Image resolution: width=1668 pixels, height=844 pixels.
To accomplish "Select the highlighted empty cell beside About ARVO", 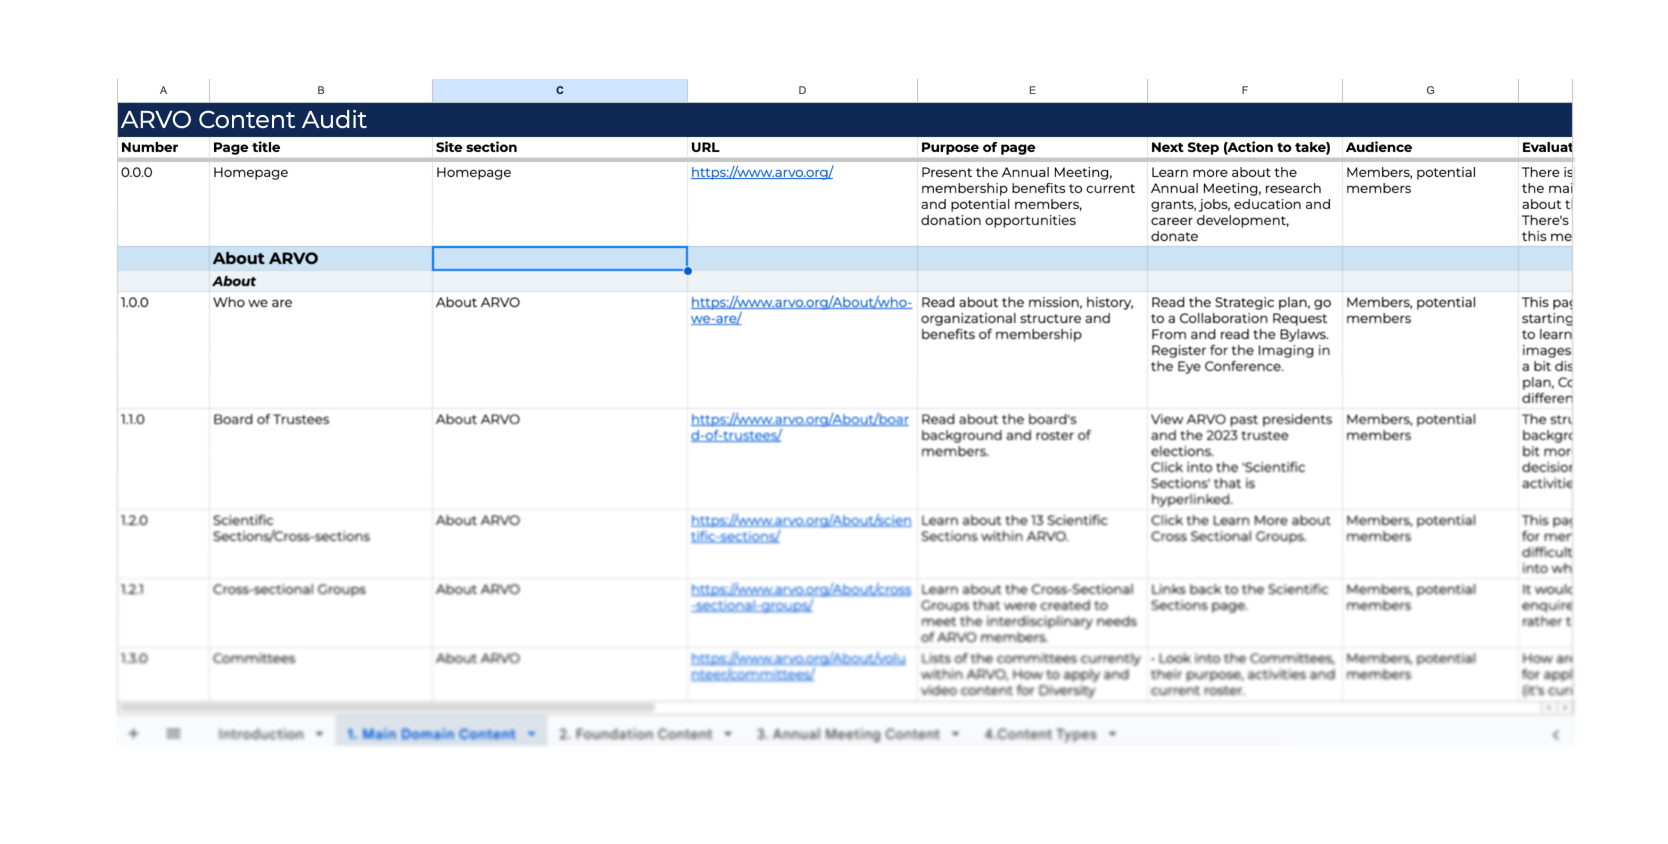I will [560, 258].
